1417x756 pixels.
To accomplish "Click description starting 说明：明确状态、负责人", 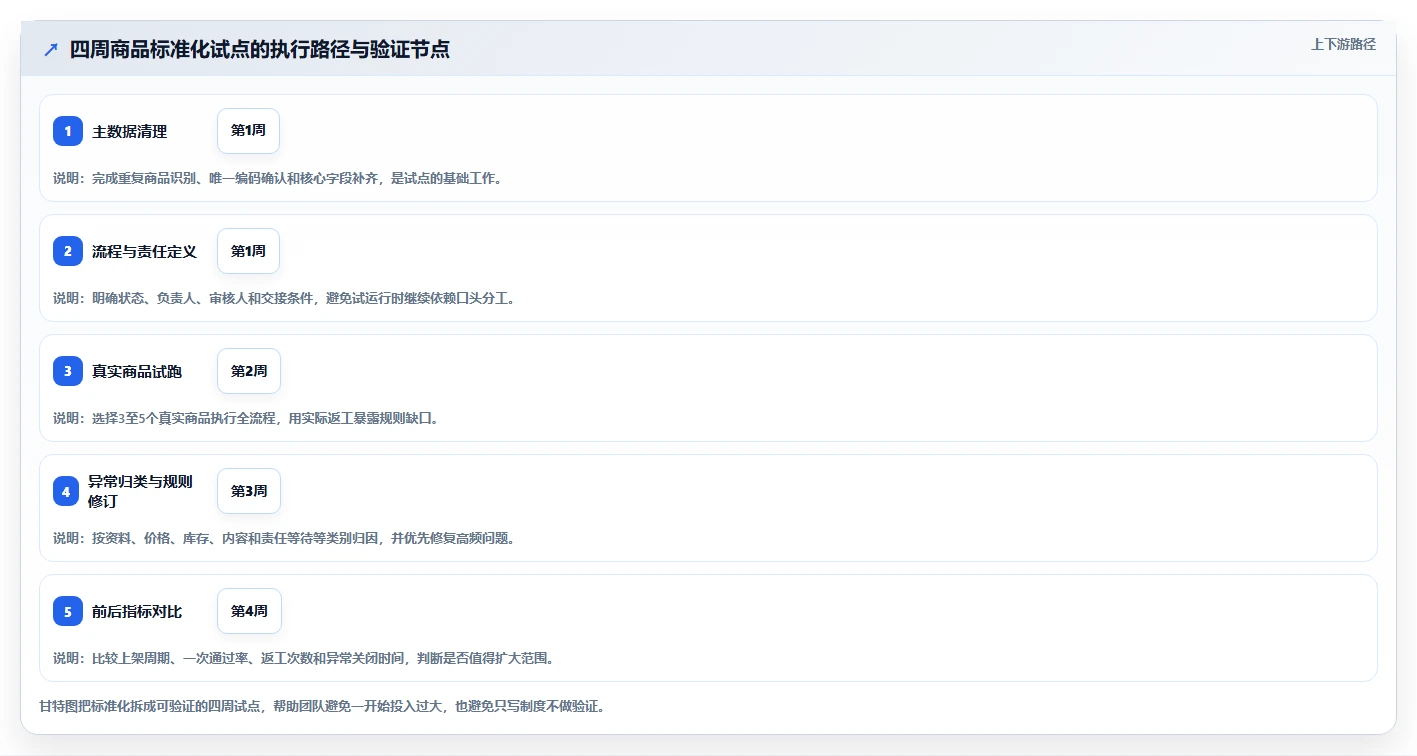I will (285, 298).
